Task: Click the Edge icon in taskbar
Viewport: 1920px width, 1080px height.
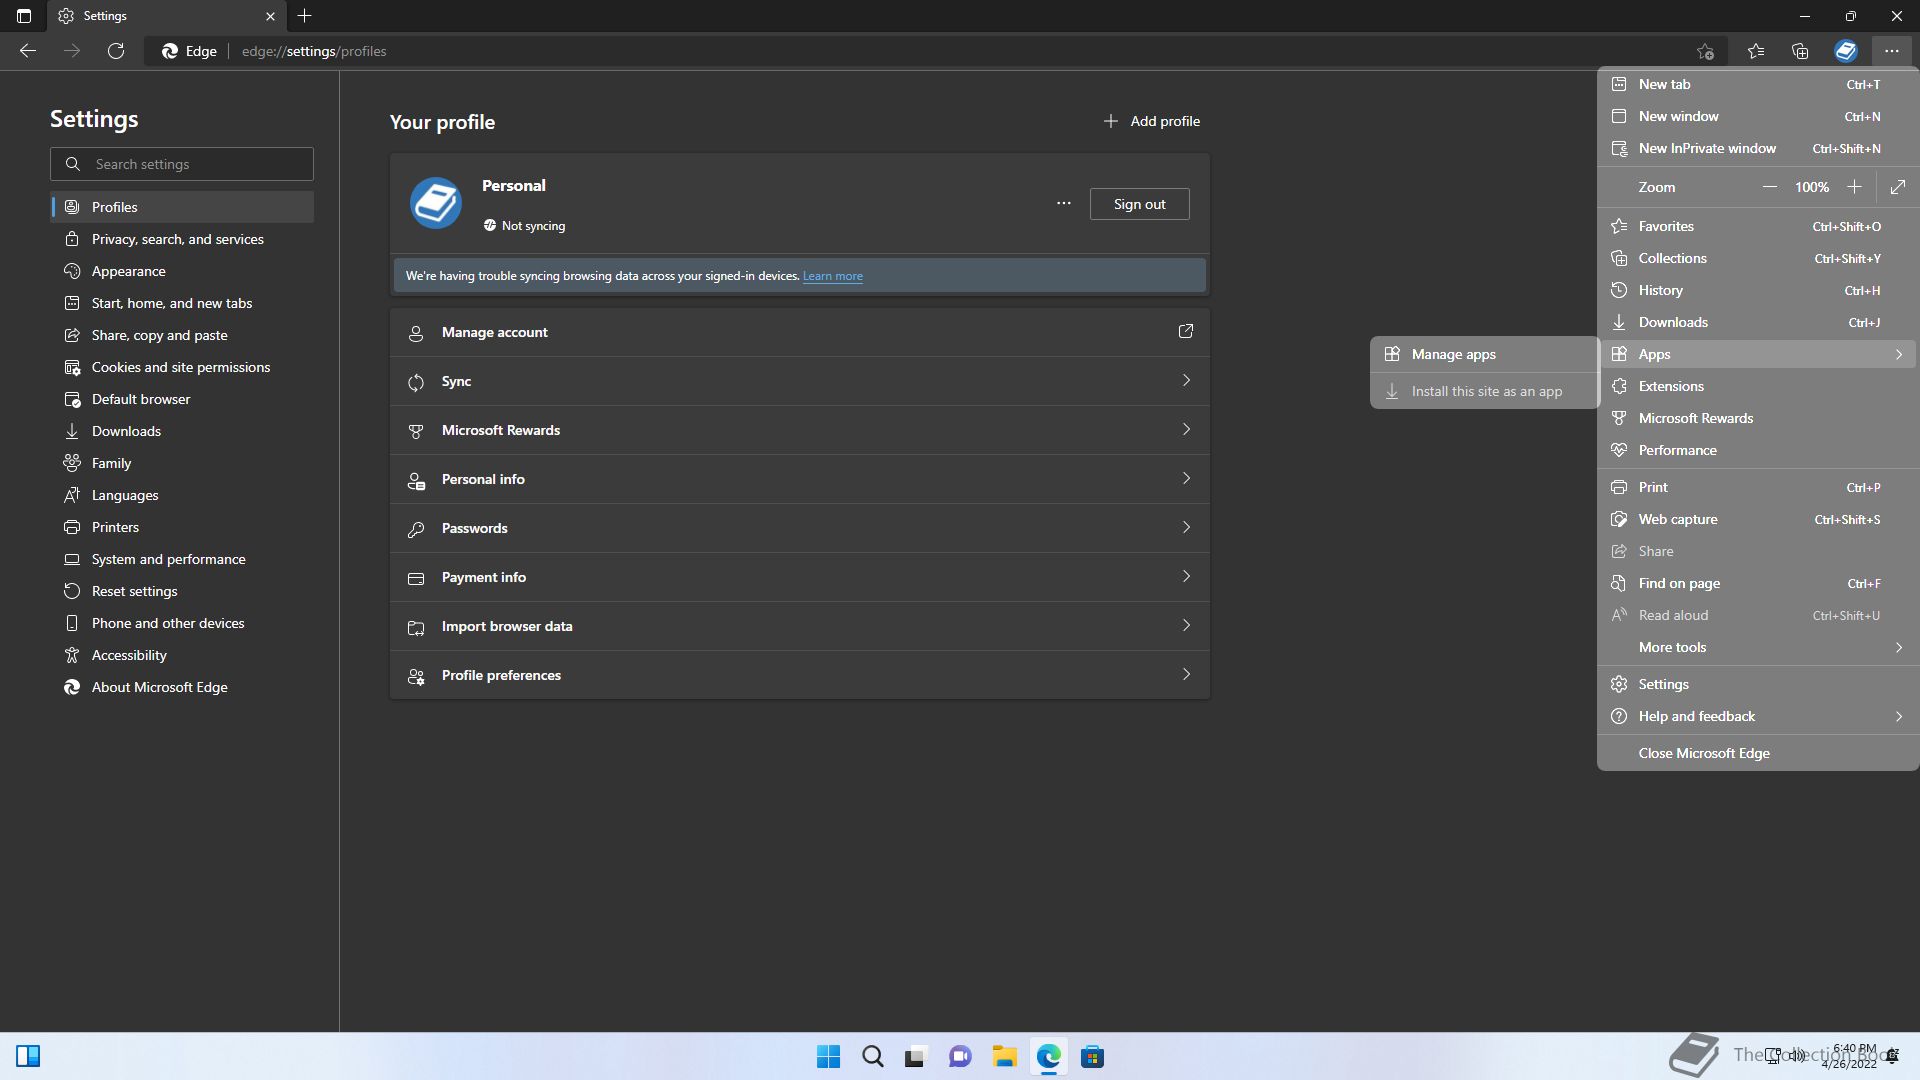Action: (1048, 1057)
